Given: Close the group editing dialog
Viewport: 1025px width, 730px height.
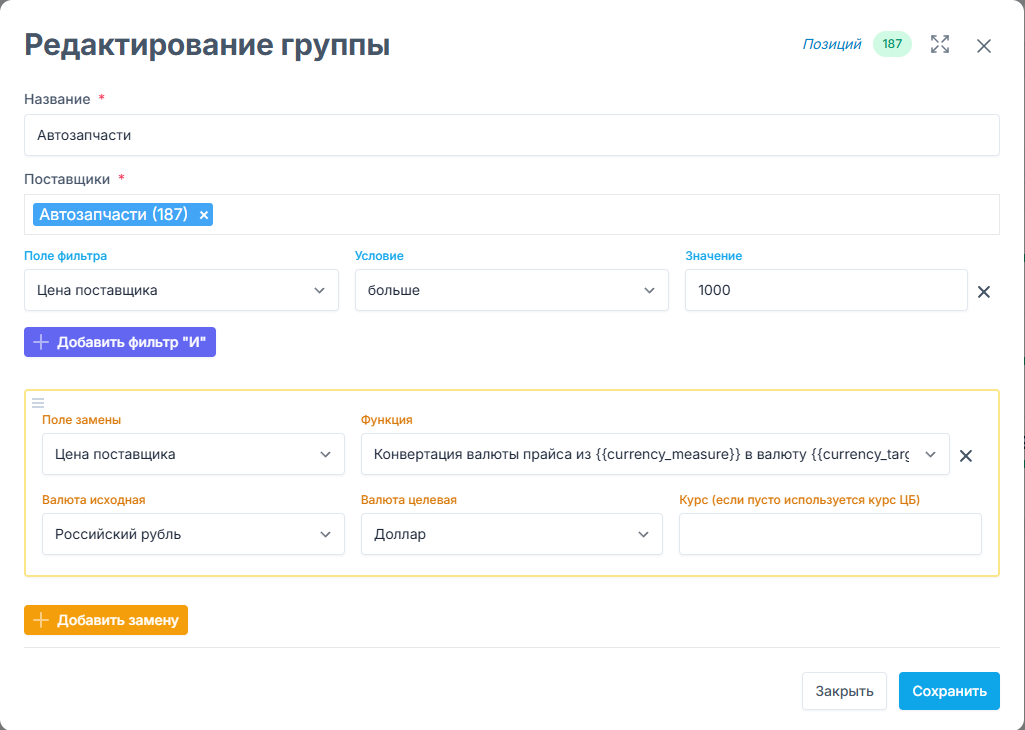Looking at the screenshot, I should click(x=984, y=46).
